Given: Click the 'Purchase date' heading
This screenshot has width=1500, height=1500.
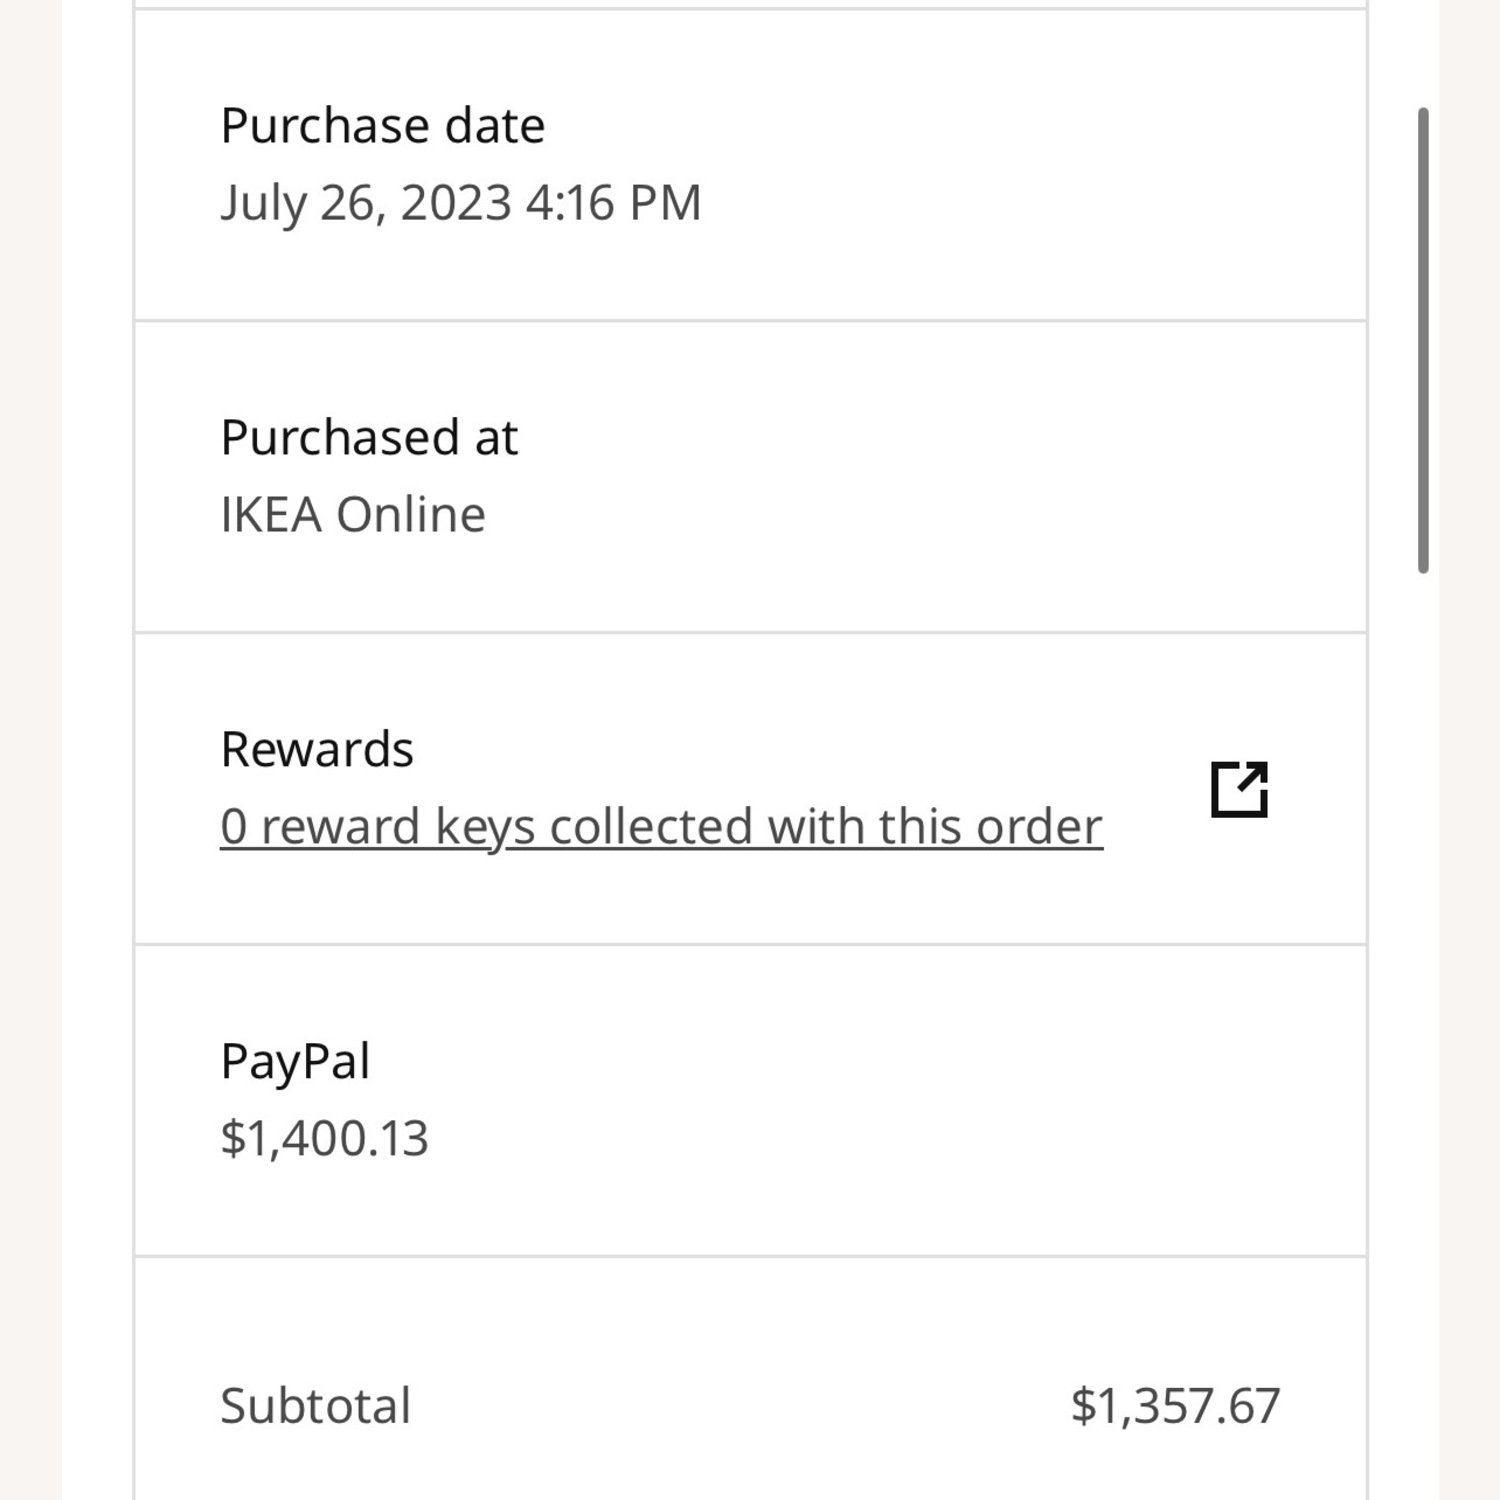Looking at the screenshot, I should click(382, 126).
